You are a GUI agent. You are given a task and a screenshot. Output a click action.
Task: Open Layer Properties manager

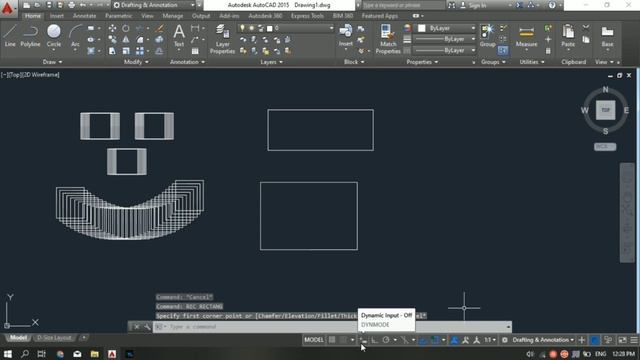(222, 39)
